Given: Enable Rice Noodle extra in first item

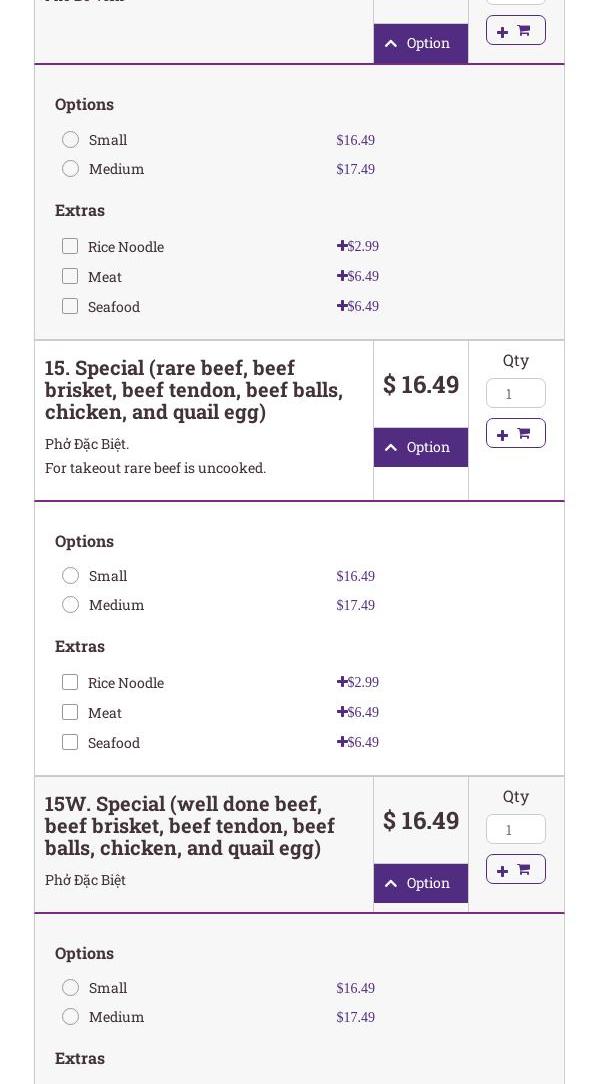Looking at the screenshot, I should pos(70,246).
